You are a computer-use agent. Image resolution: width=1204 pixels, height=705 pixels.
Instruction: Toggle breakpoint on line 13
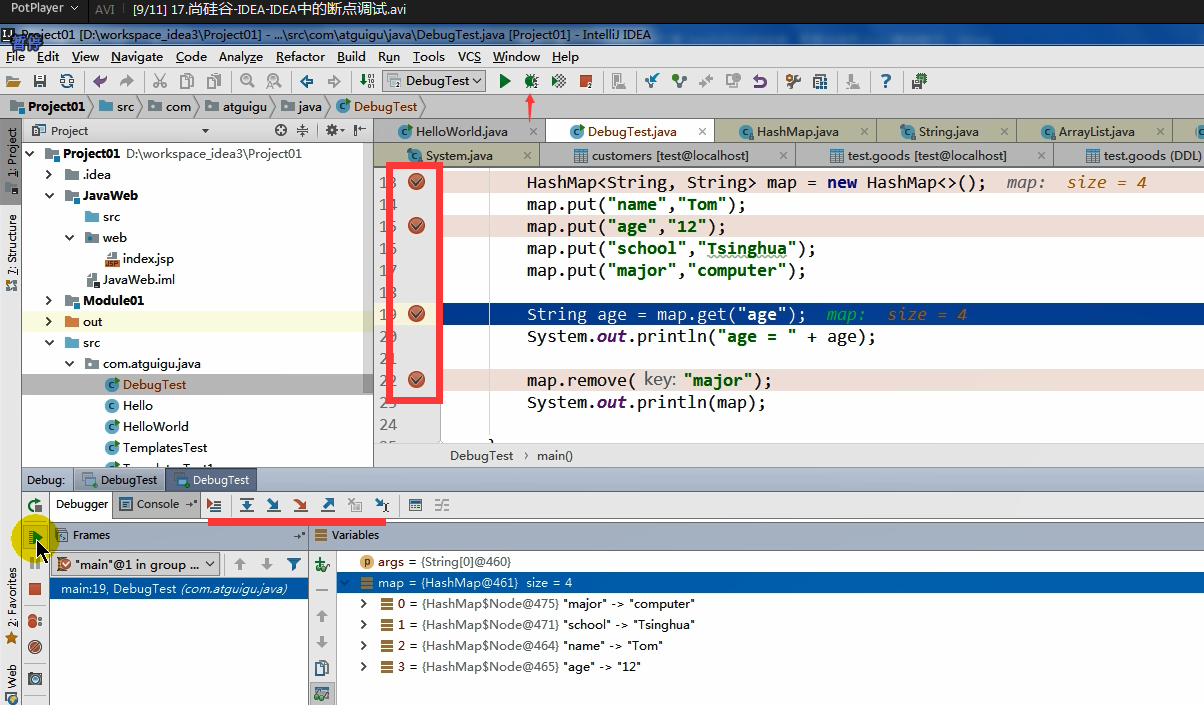[417, 182]
